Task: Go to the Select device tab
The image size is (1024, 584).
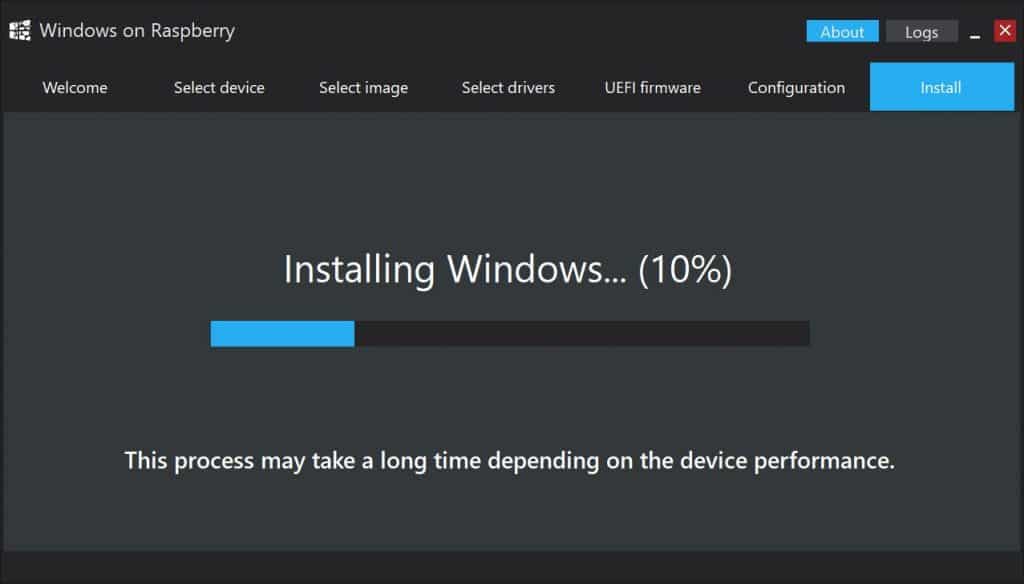Action: coord(219,88)
